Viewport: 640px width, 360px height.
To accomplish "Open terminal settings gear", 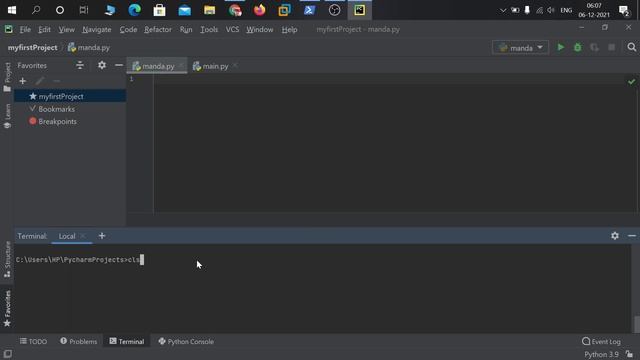I will coord(615,236).
